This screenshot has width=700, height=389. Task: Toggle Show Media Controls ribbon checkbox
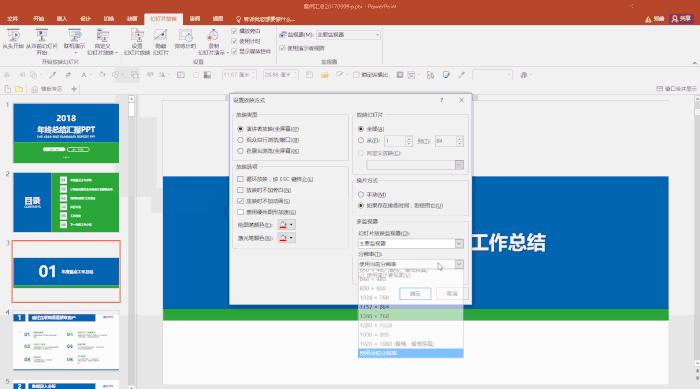point(234,51)
